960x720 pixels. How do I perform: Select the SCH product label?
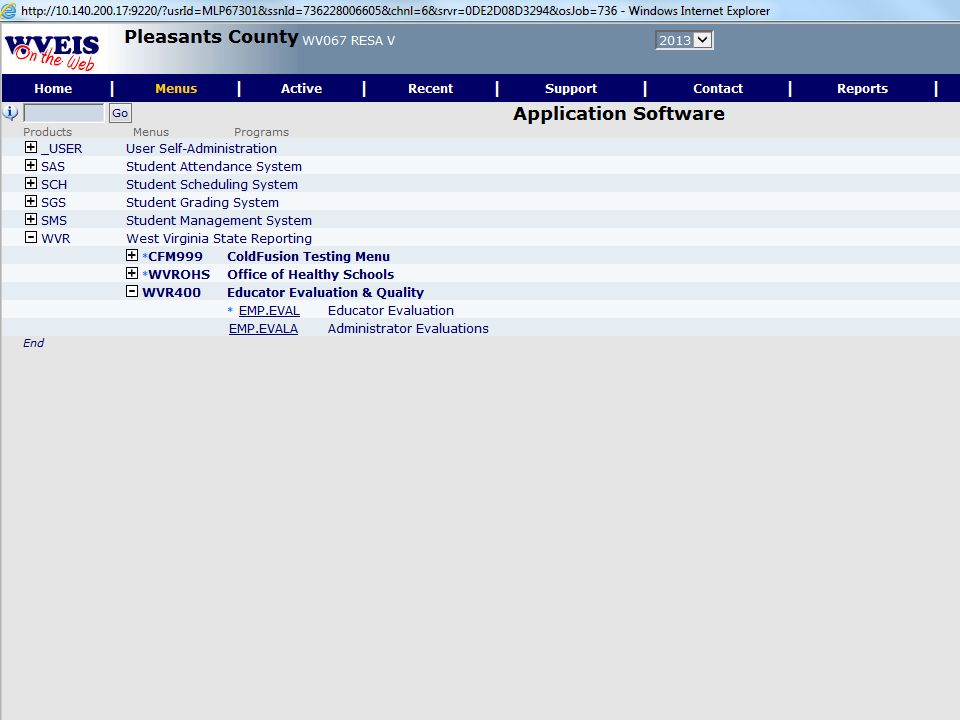[54, 184]
